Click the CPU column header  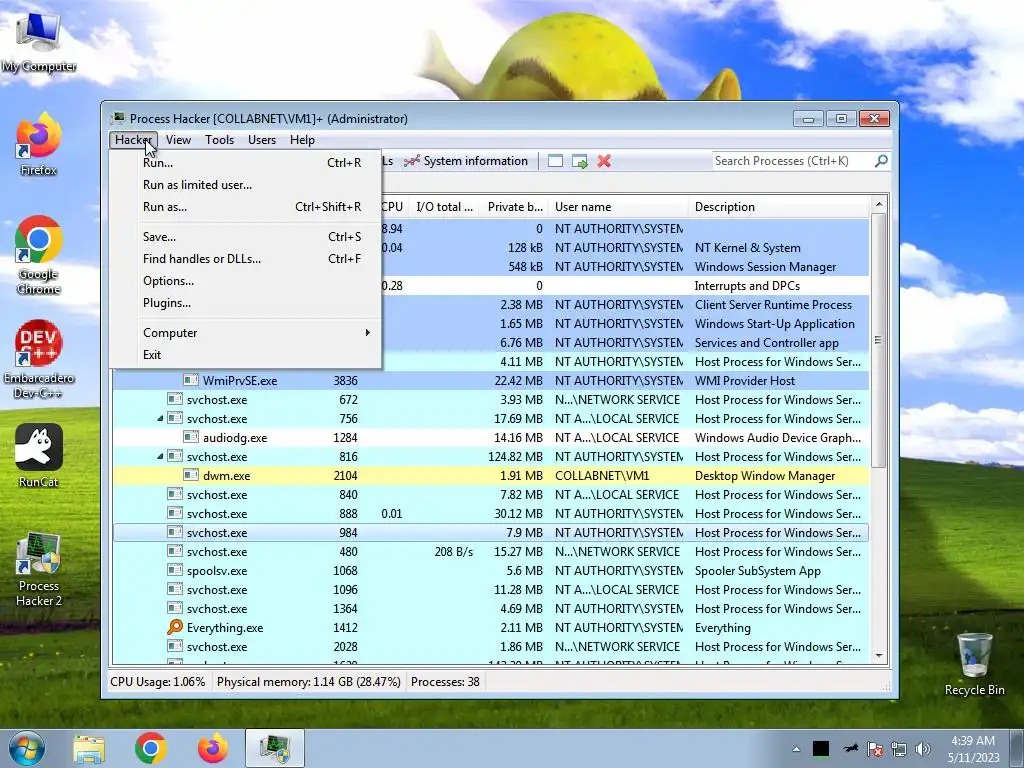click(x=394, y=207)
